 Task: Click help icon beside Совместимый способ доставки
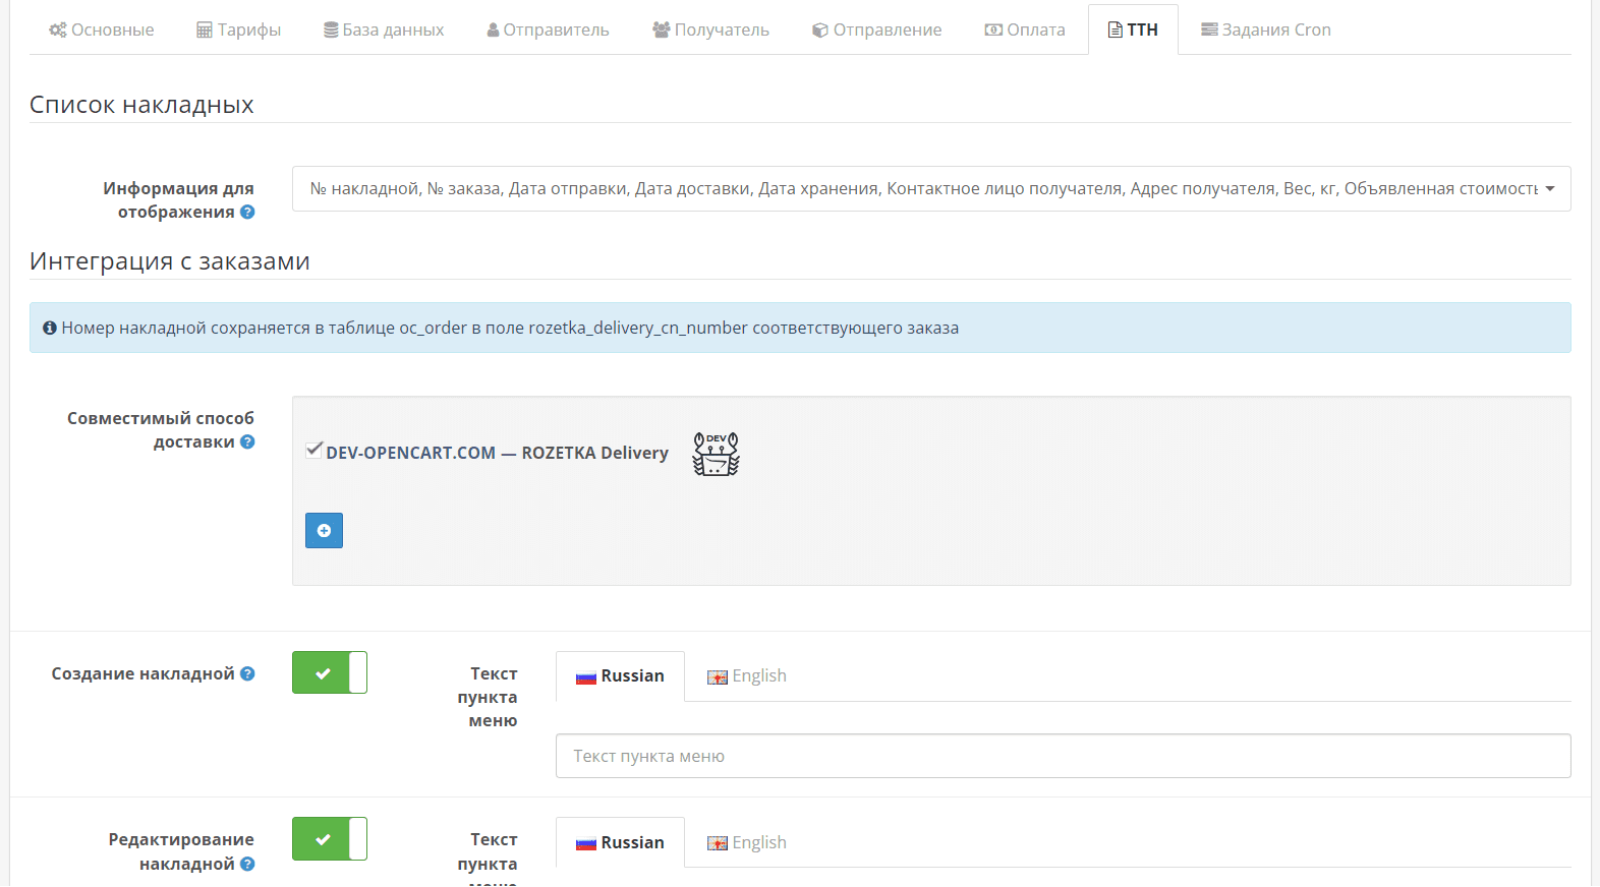click(x=247, y=442)
